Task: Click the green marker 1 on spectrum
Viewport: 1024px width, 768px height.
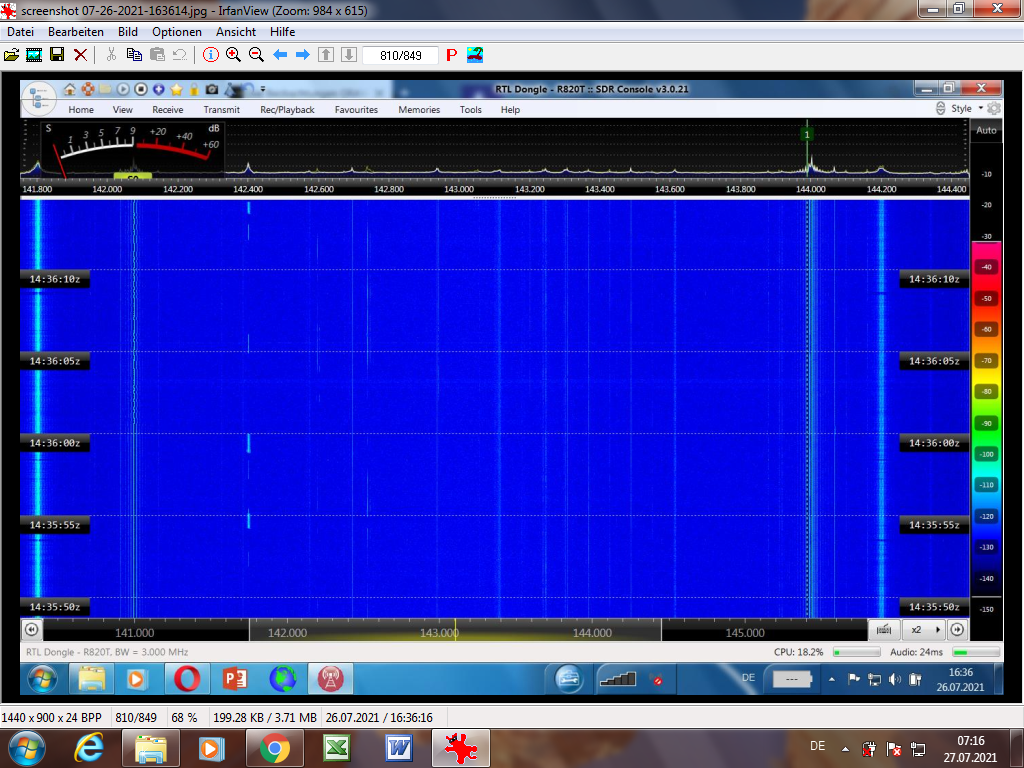Action: [x=807, y=135]
